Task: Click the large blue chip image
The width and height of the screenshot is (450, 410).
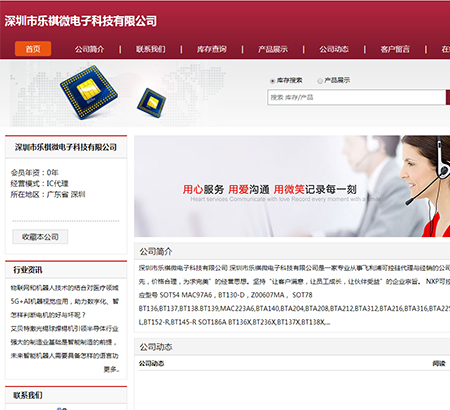Action: (89, 92)
